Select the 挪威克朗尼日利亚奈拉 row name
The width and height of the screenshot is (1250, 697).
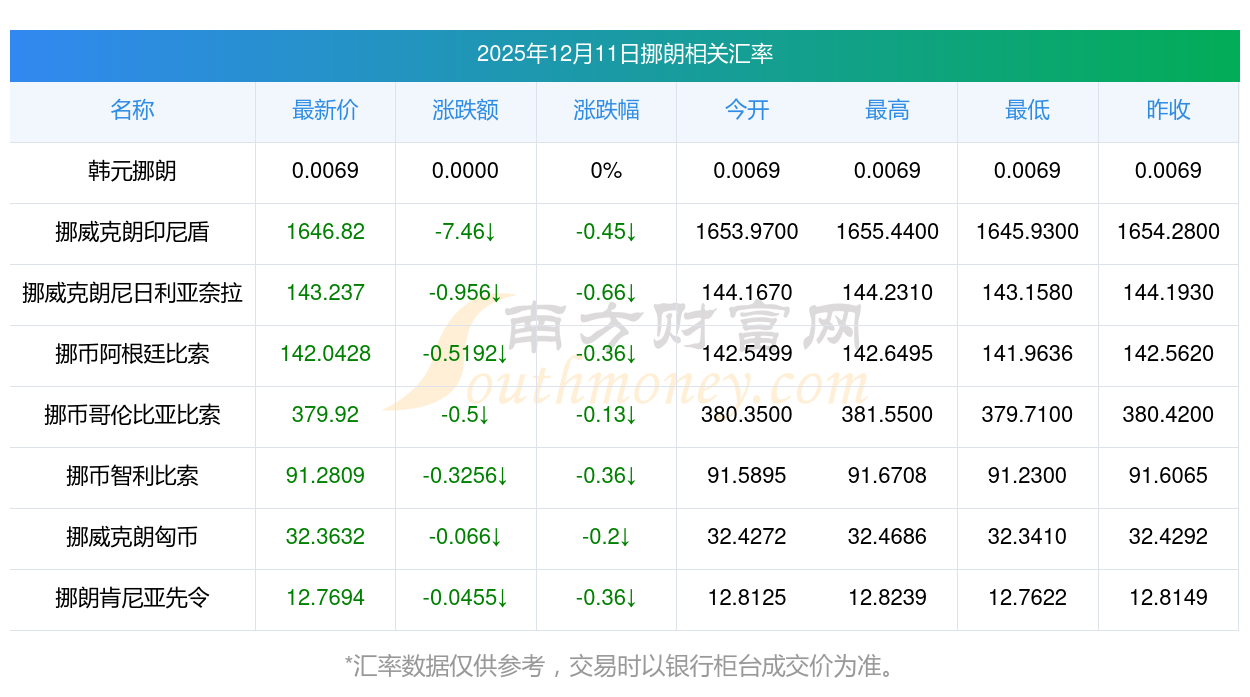(132, 293)
